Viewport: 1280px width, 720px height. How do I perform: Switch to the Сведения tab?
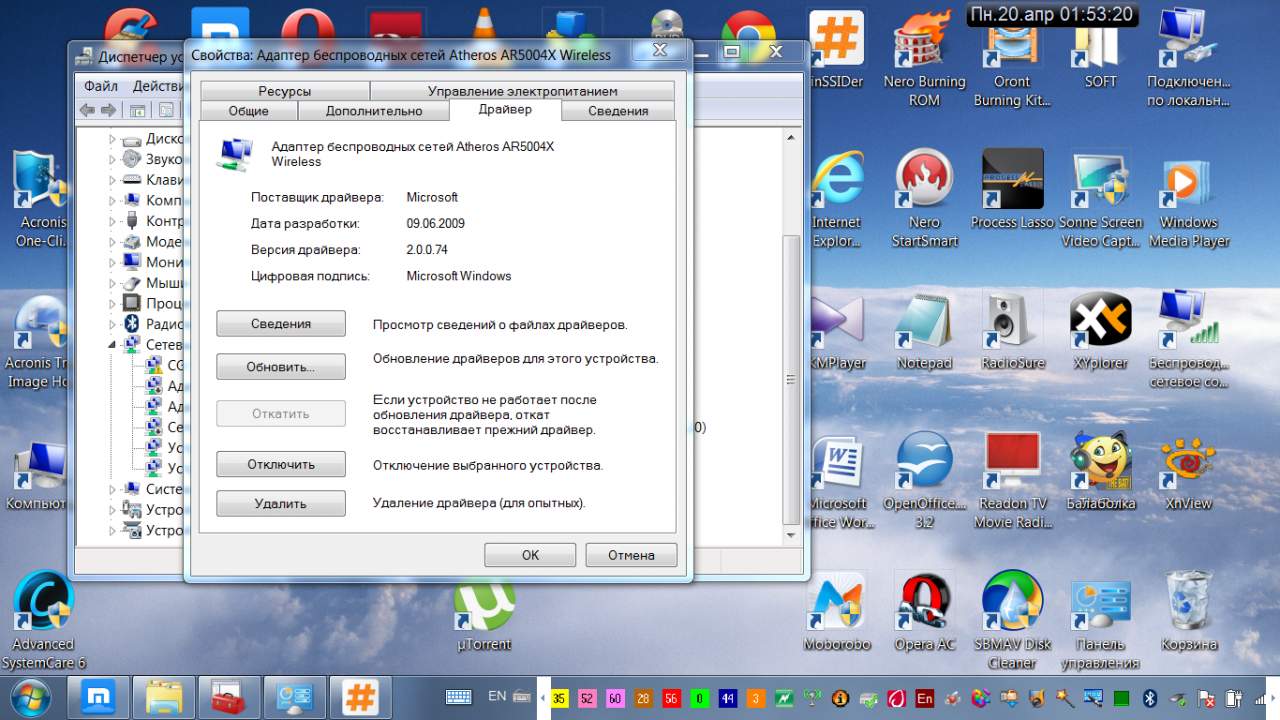618,111
